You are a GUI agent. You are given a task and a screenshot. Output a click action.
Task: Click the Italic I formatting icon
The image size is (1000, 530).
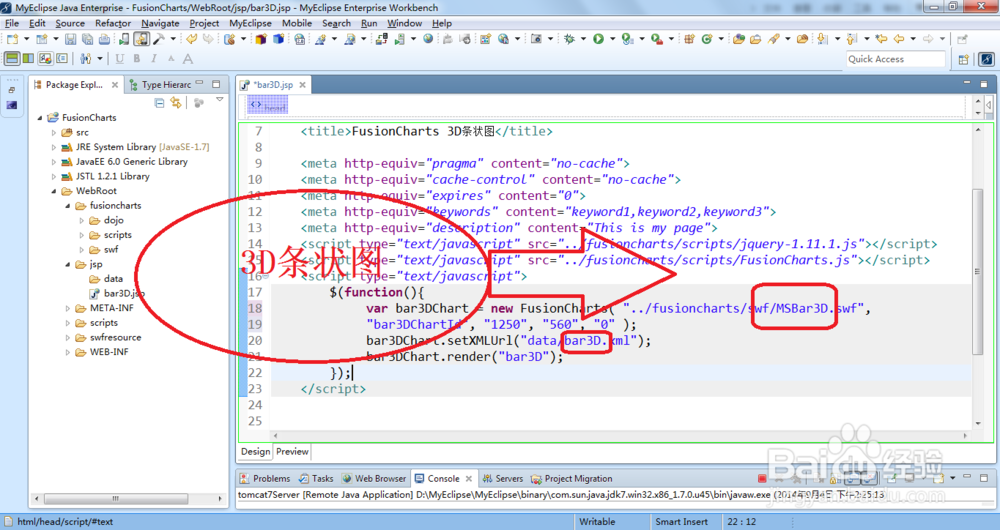pos(154,59)
